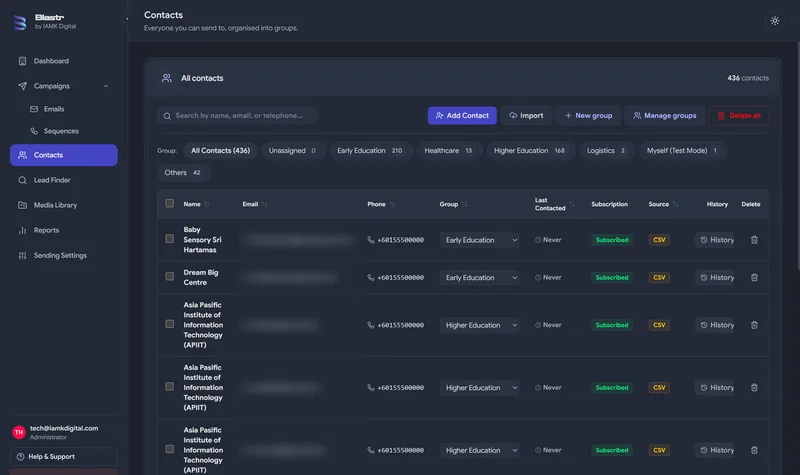Filter by Healthcare group chip

tap(449, 151)
